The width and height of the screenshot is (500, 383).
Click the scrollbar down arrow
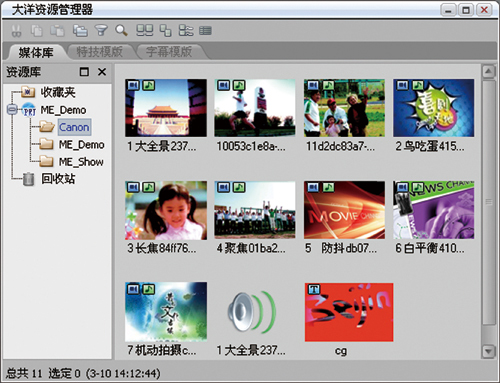(x=489, y=351)
